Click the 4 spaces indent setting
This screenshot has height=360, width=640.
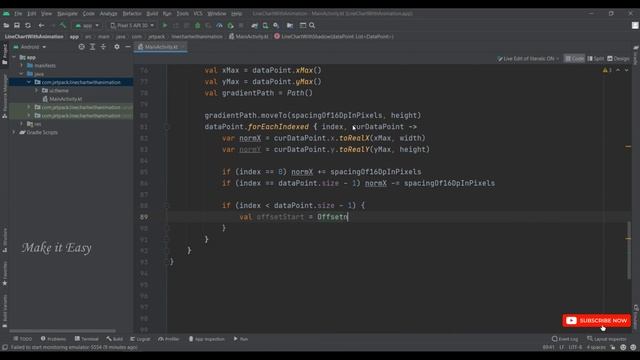click(596, 347)
